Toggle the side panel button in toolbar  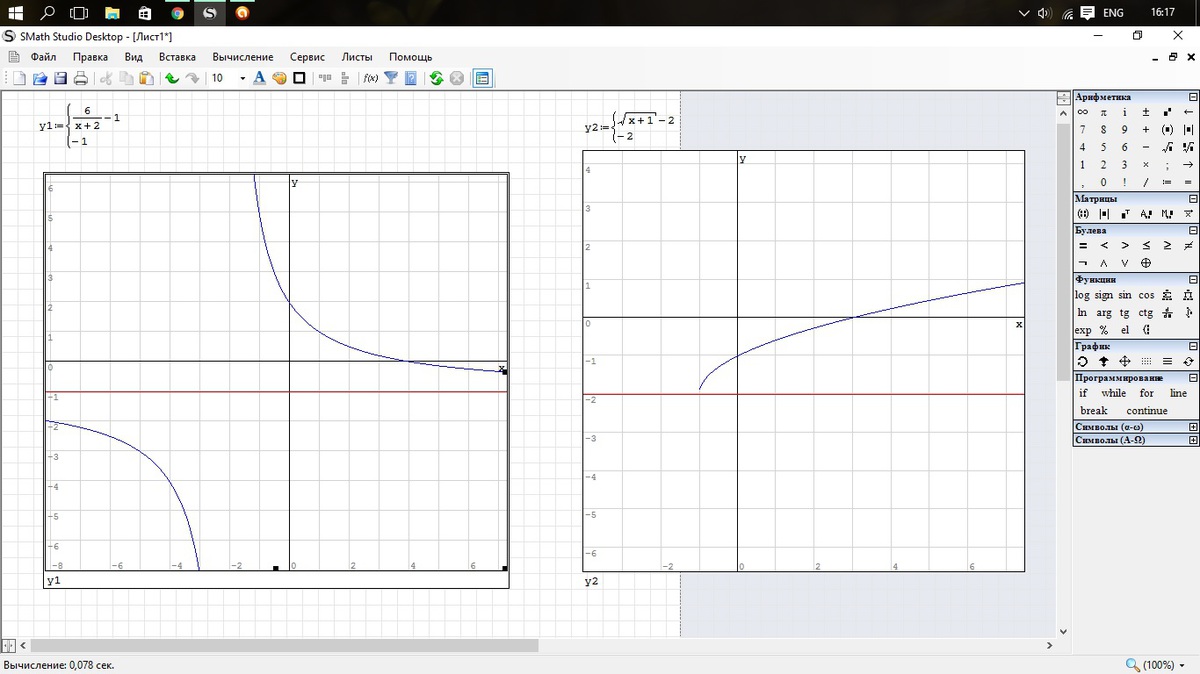click(x=481, y=78)
